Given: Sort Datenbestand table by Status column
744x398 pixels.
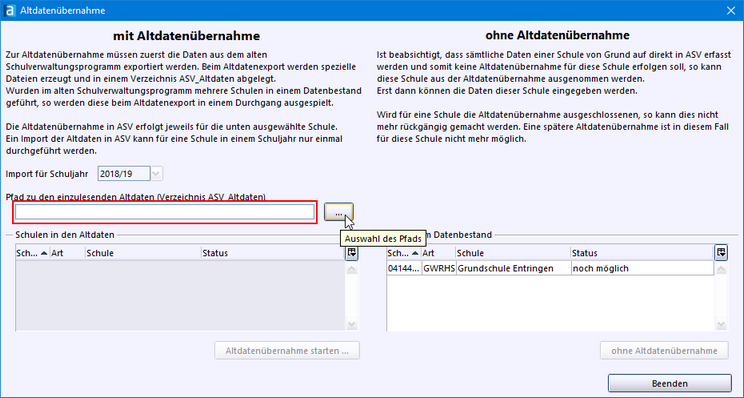Looking at the screenshot, I should coord(642,253).
